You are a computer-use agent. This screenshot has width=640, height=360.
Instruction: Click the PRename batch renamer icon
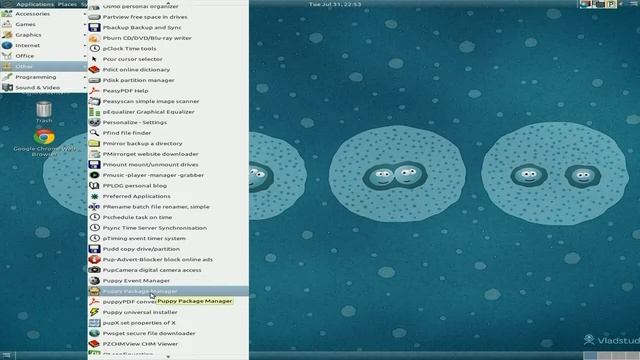tap(94, 207)
